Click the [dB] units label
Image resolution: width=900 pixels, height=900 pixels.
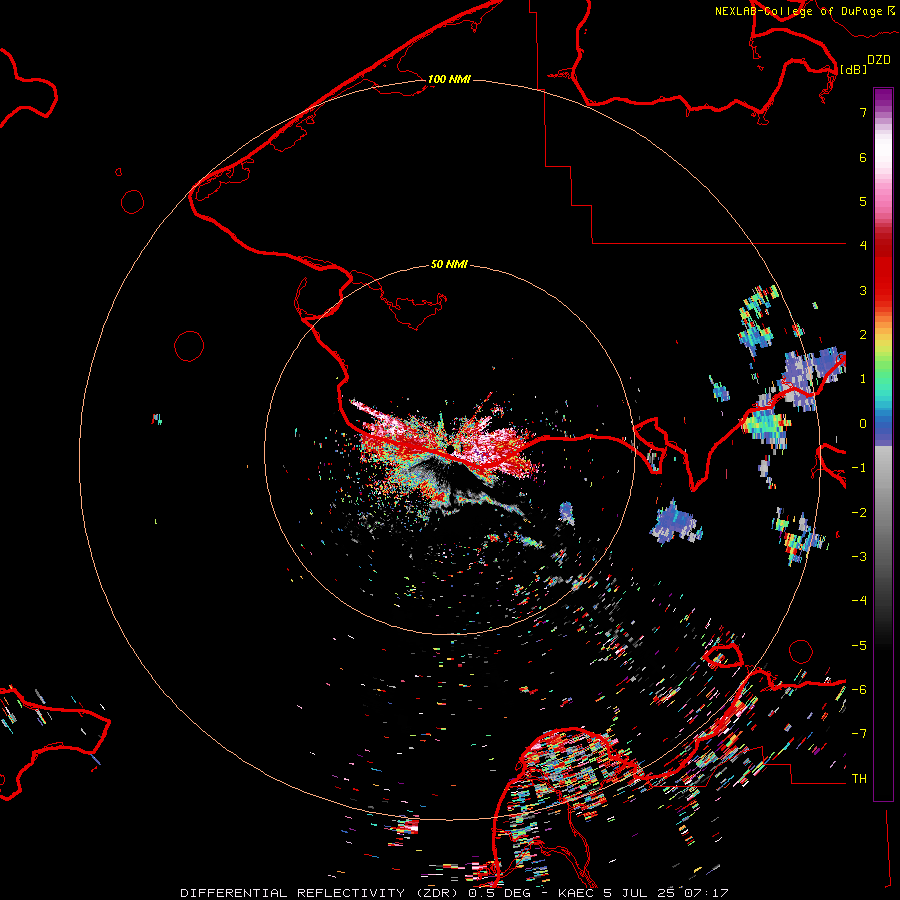point(853,69)
